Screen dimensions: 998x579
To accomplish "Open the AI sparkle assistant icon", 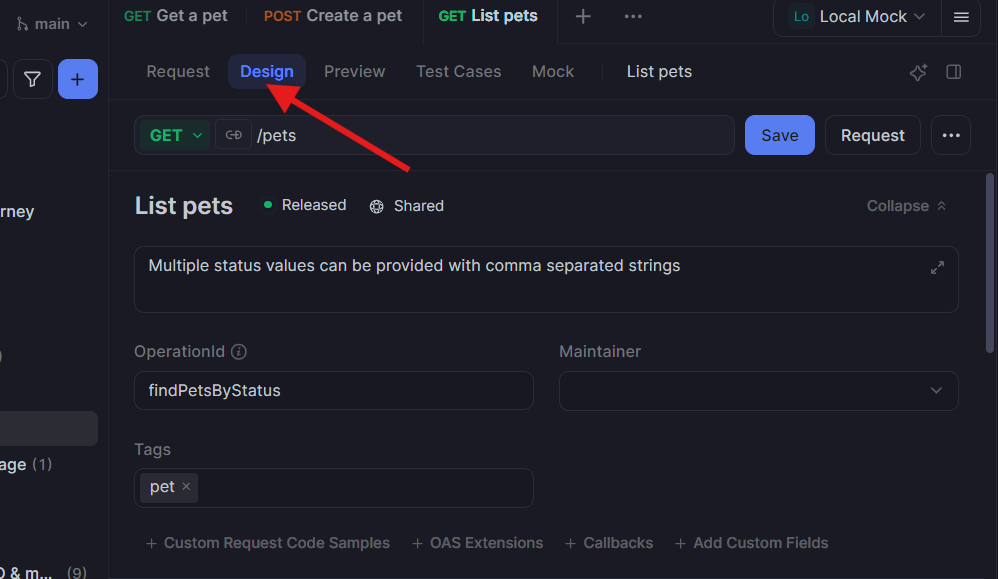I will [x=918, y=71].
